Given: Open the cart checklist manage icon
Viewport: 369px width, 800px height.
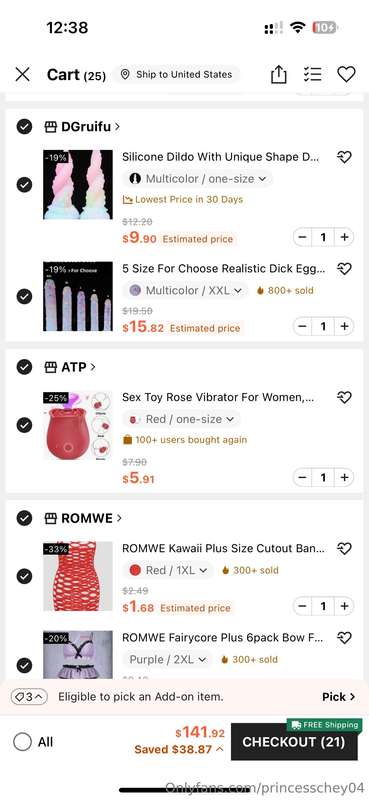Looking at the screenshot, I should coord(312,74).
